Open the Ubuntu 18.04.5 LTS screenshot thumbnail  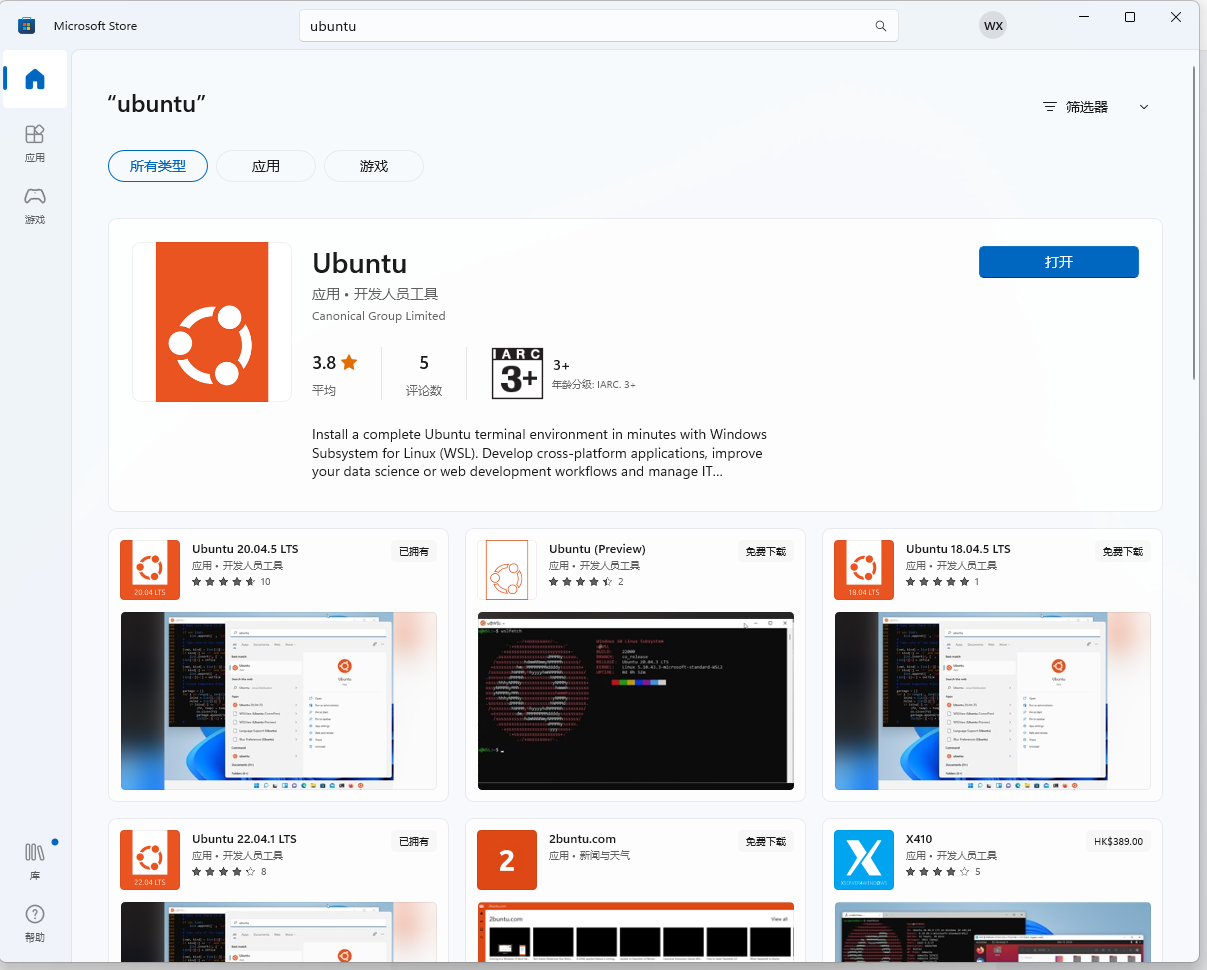click(992, 701)
